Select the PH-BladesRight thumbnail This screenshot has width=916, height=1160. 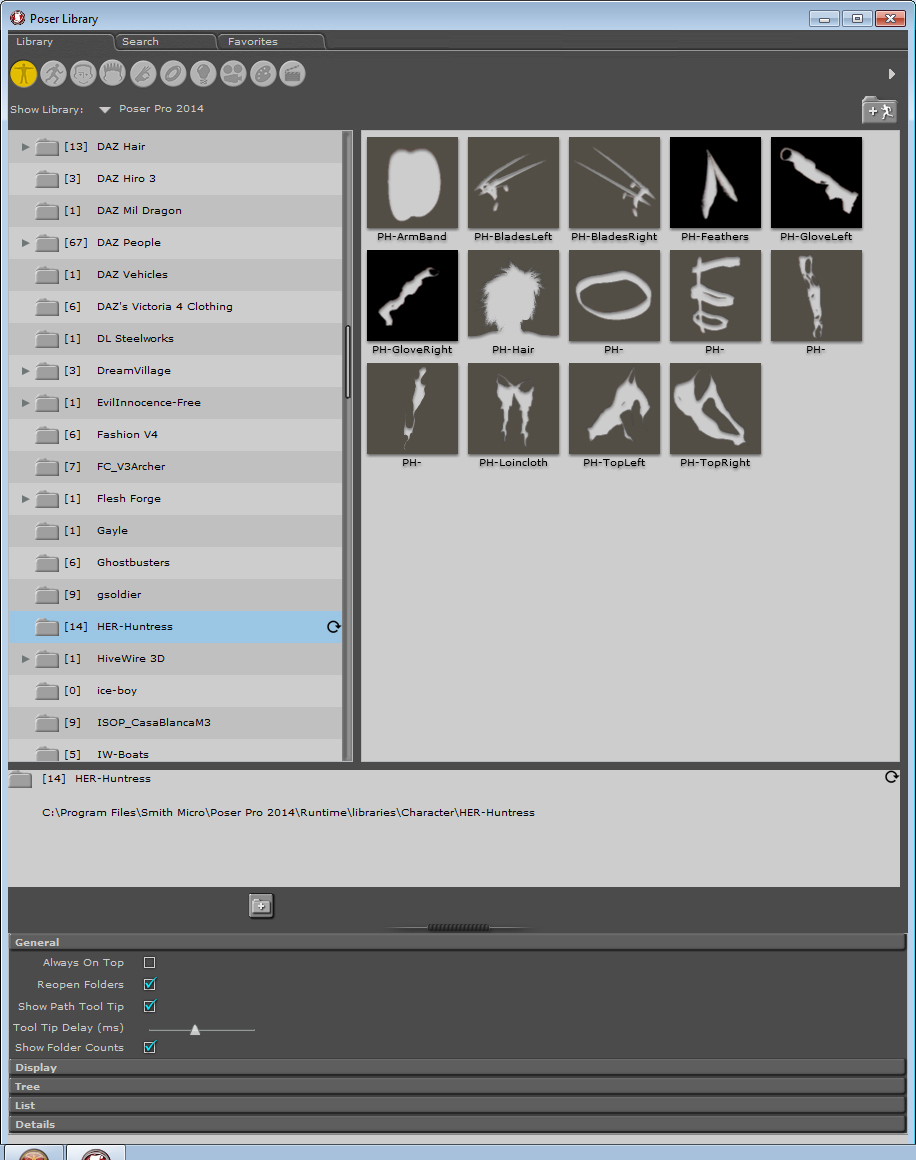(614, 183)
